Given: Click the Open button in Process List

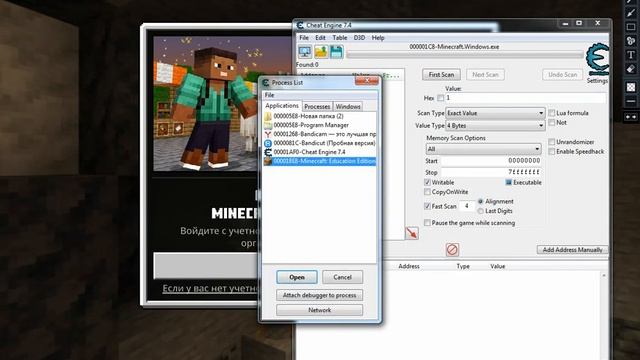Looking at the screenshot, I should [x=297, y=277].
